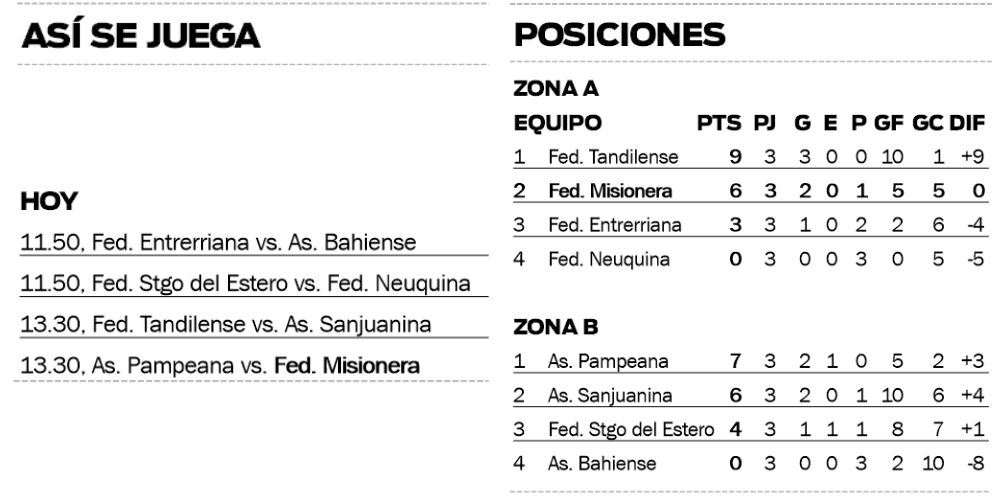Open the Tandilense vs. Sanjuanina 13.30 match

point(225,325)
